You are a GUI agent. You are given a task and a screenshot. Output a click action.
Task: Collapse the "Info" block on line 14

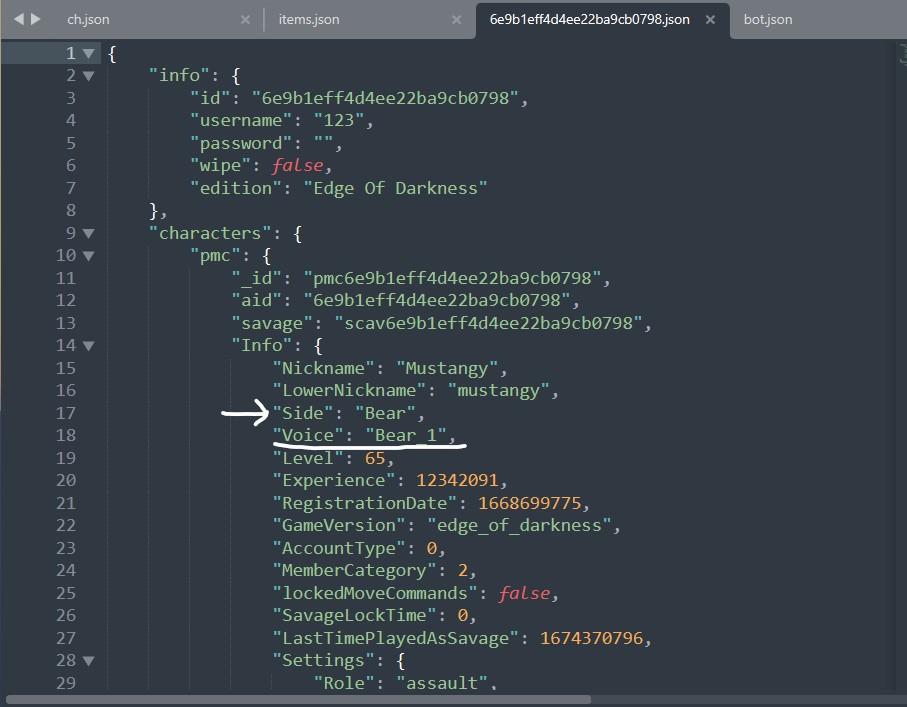[89, 346]
